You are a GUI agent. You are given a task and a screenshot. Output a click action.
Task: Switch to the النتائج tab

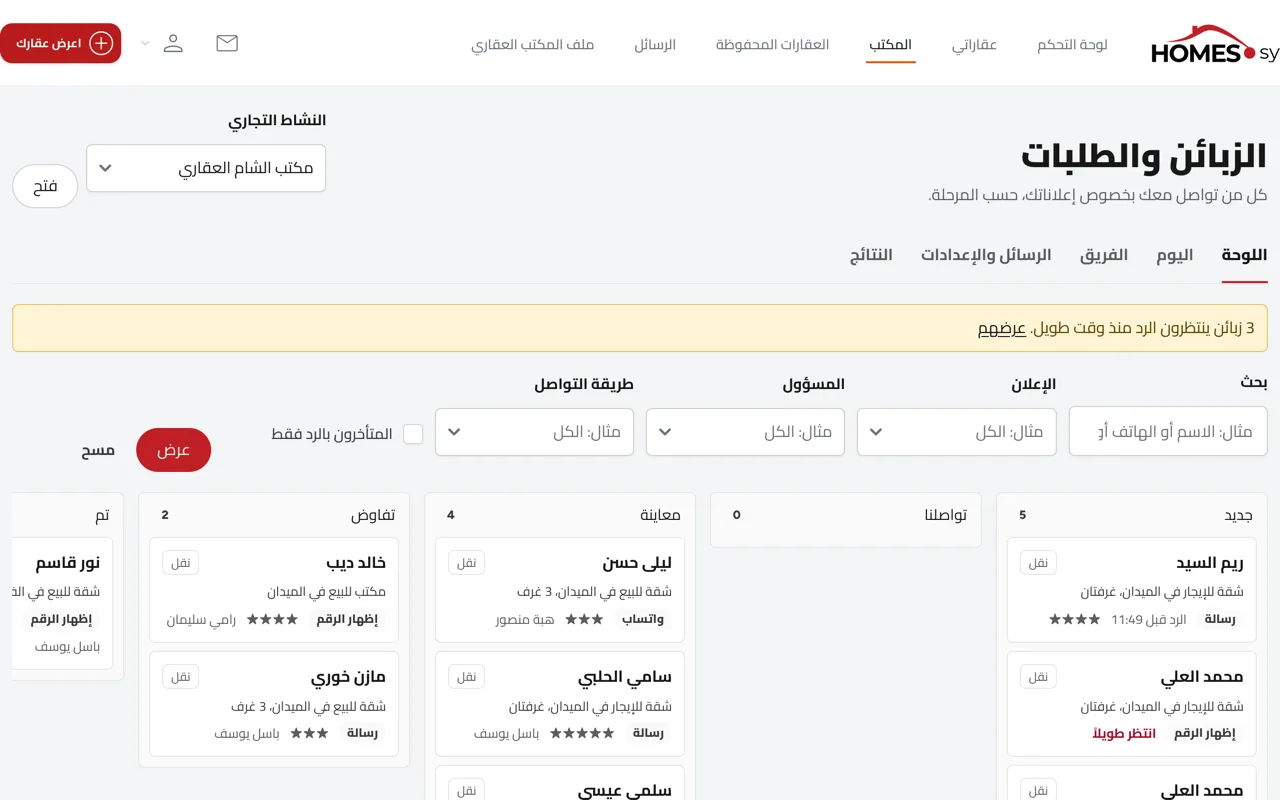[x=871, y=255]
